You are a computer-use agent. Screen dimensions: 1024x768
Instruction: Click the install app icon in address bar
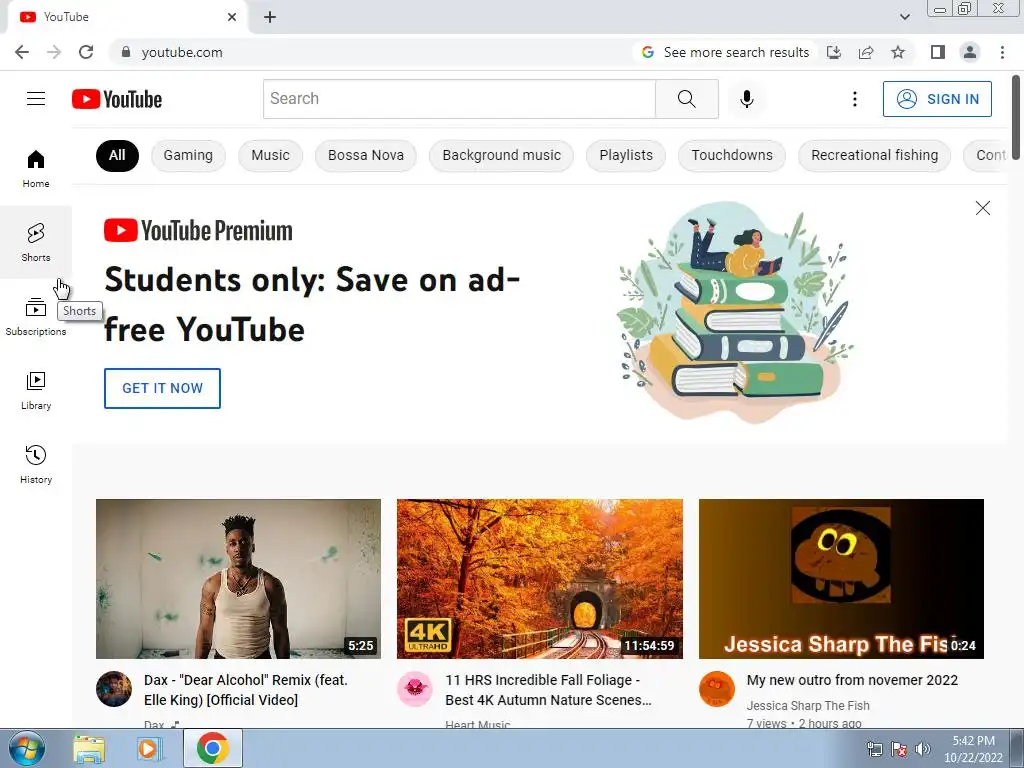coord(833,52)
